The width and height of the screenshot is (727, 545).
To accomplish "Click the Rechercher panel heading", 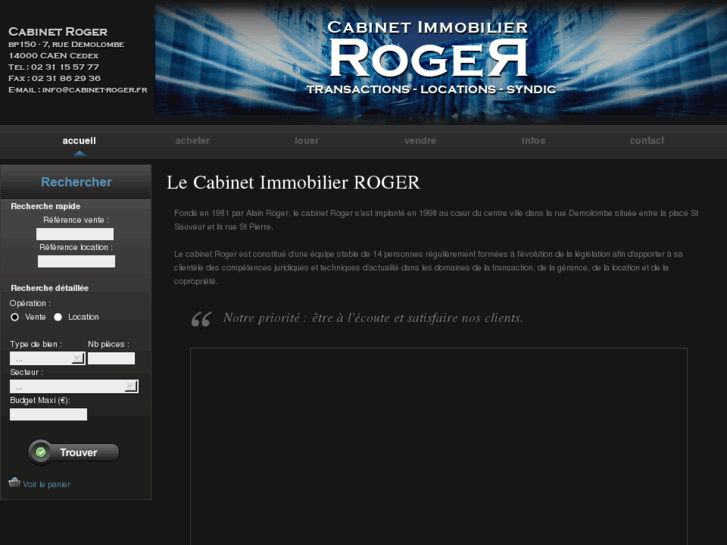I will (76, 182).
